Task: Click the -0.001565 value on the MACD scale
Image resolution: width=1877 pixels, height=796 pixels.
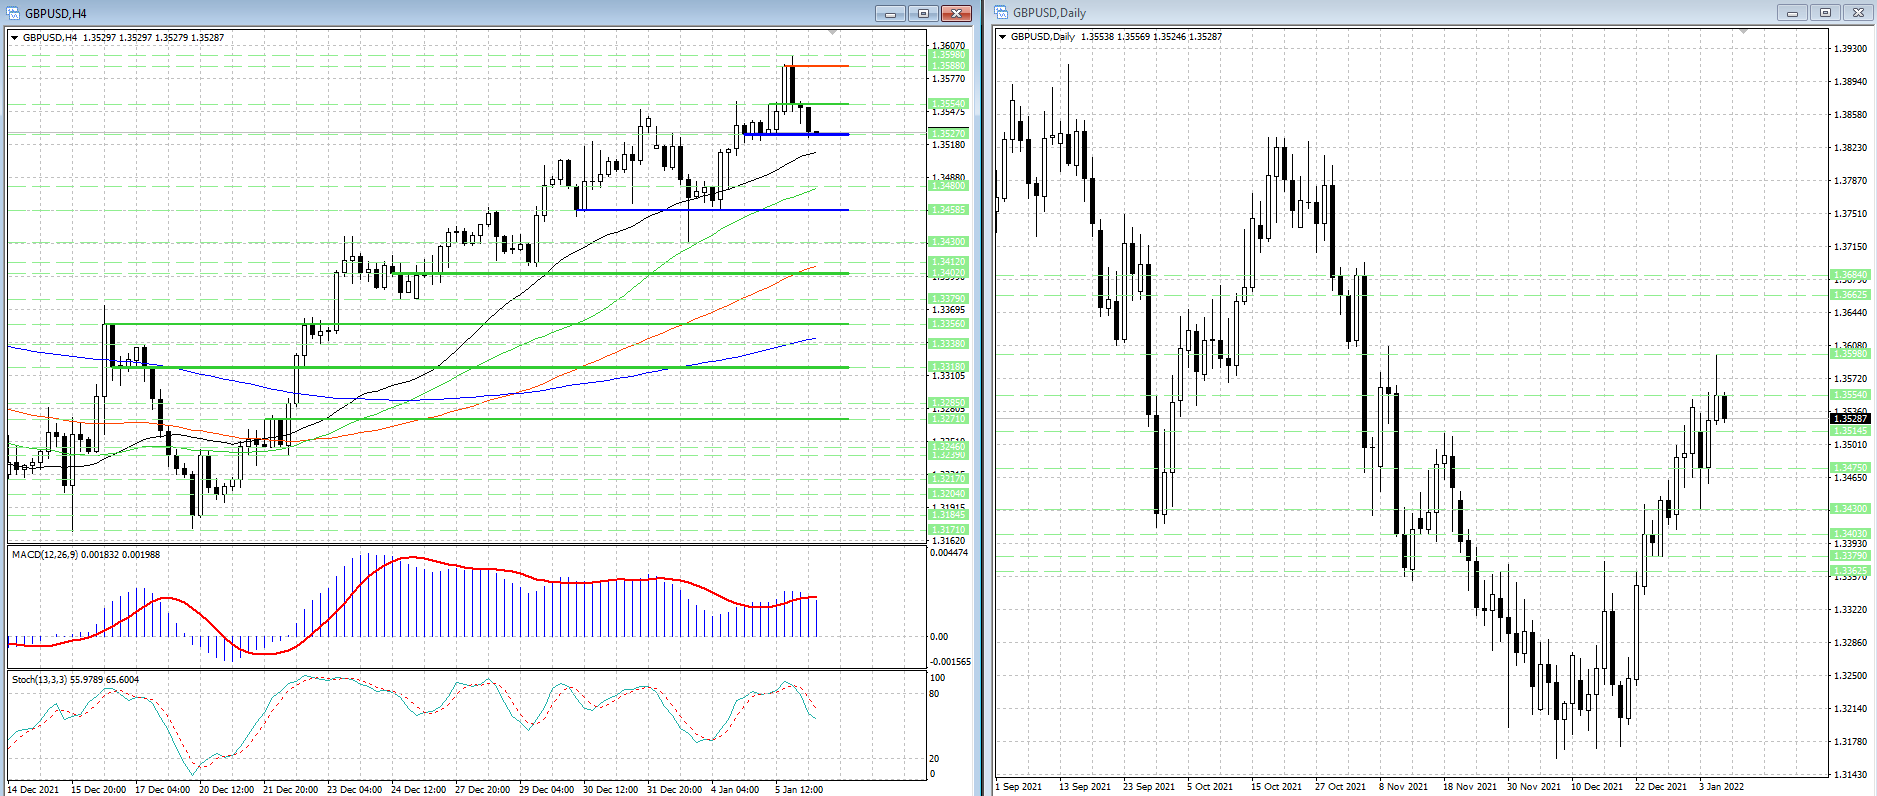Action: pos(951,662)
